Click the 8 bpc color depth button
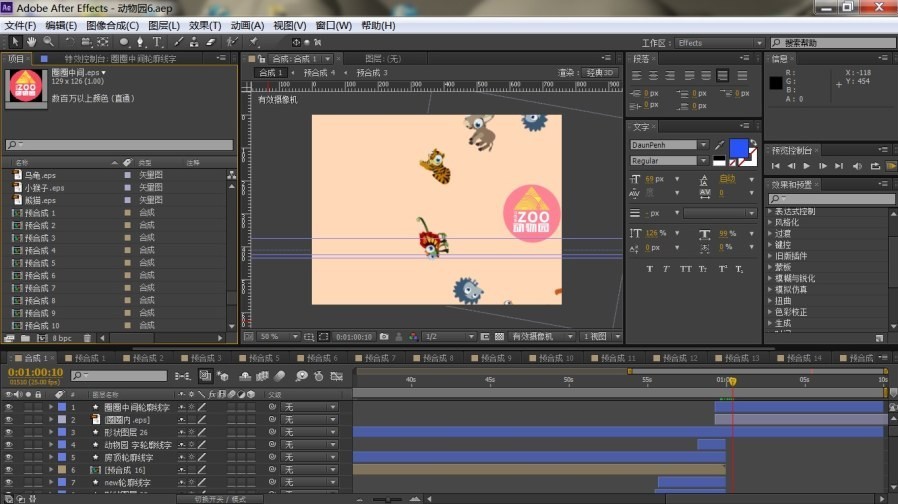This screenshot has height=504, width=898. [60, 338]
